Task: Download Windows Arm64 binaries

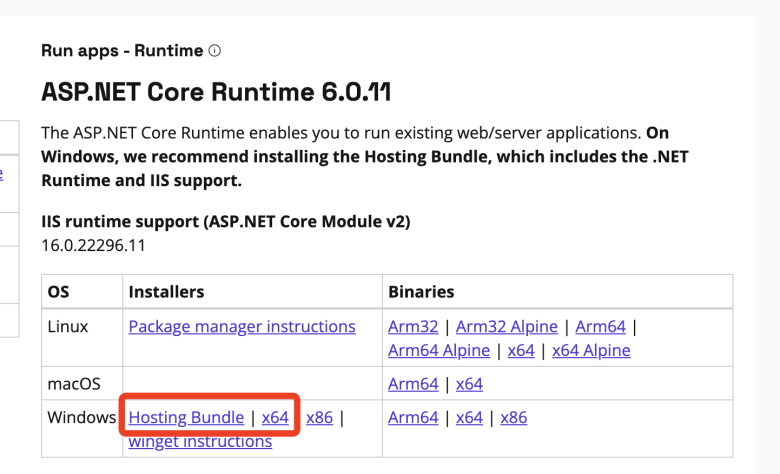Action: [413, 418]
